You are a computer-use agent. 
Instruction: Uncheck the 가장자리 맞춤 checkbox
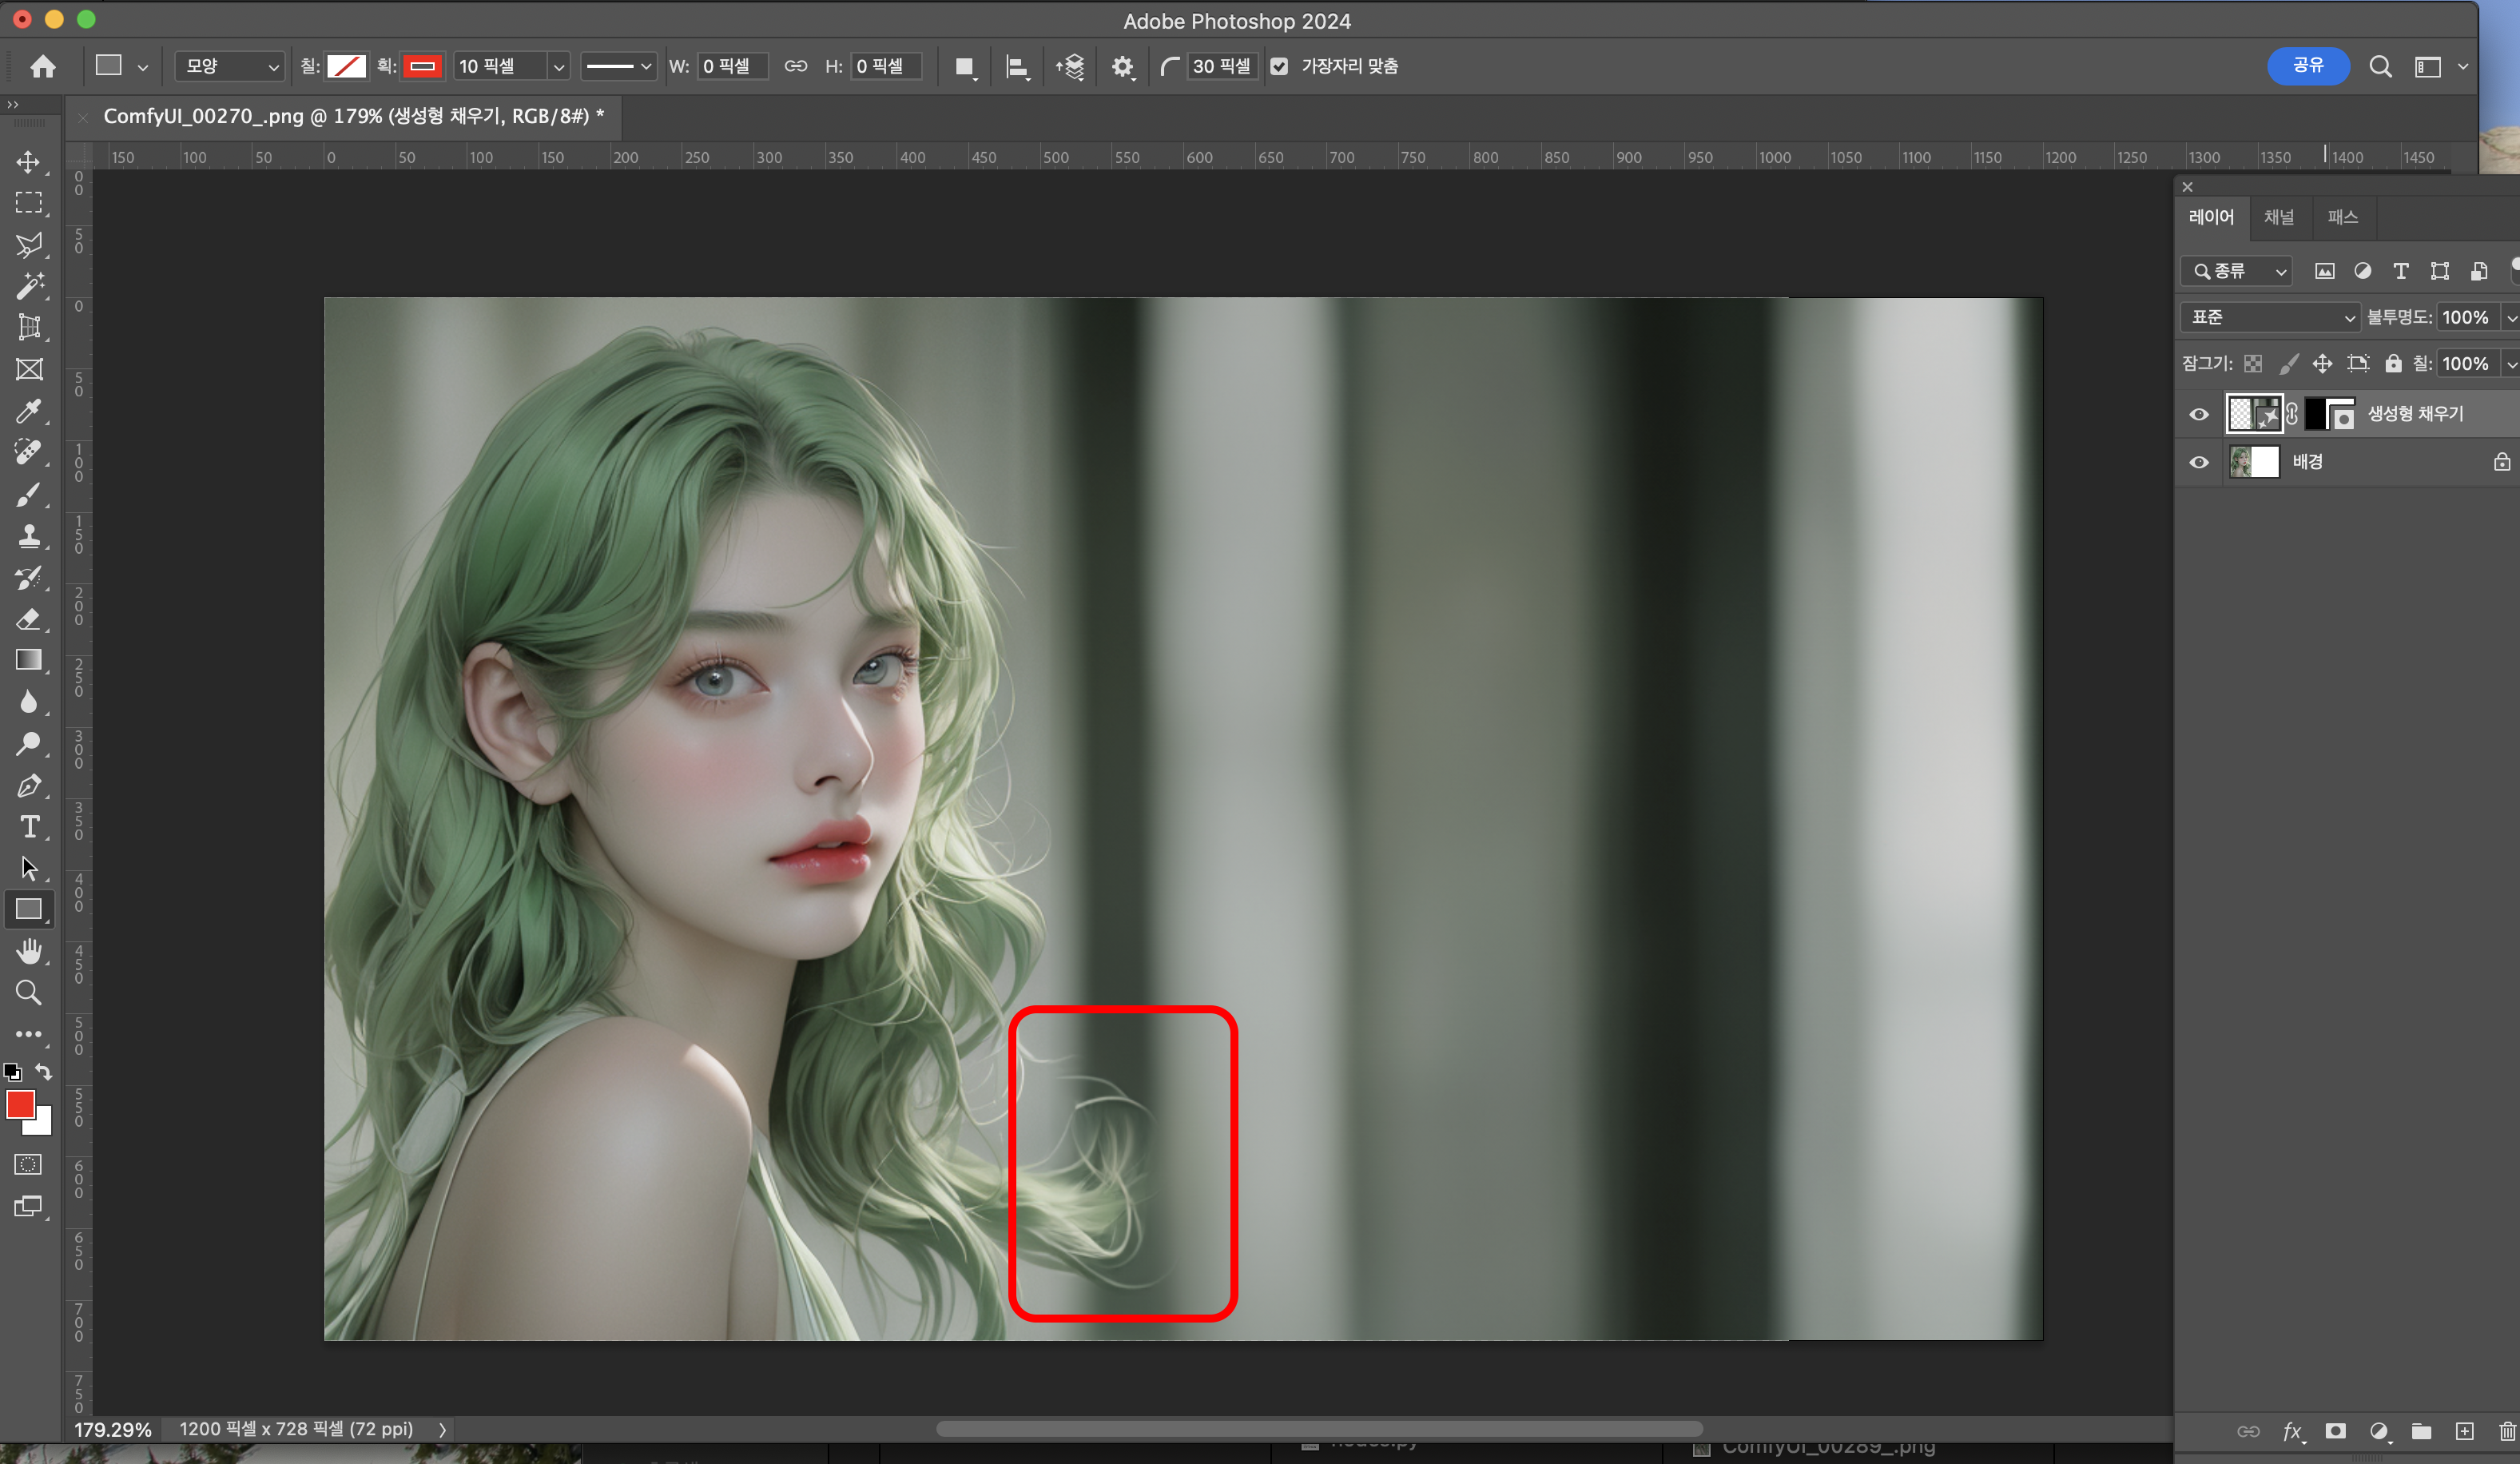click(1279, 67)
